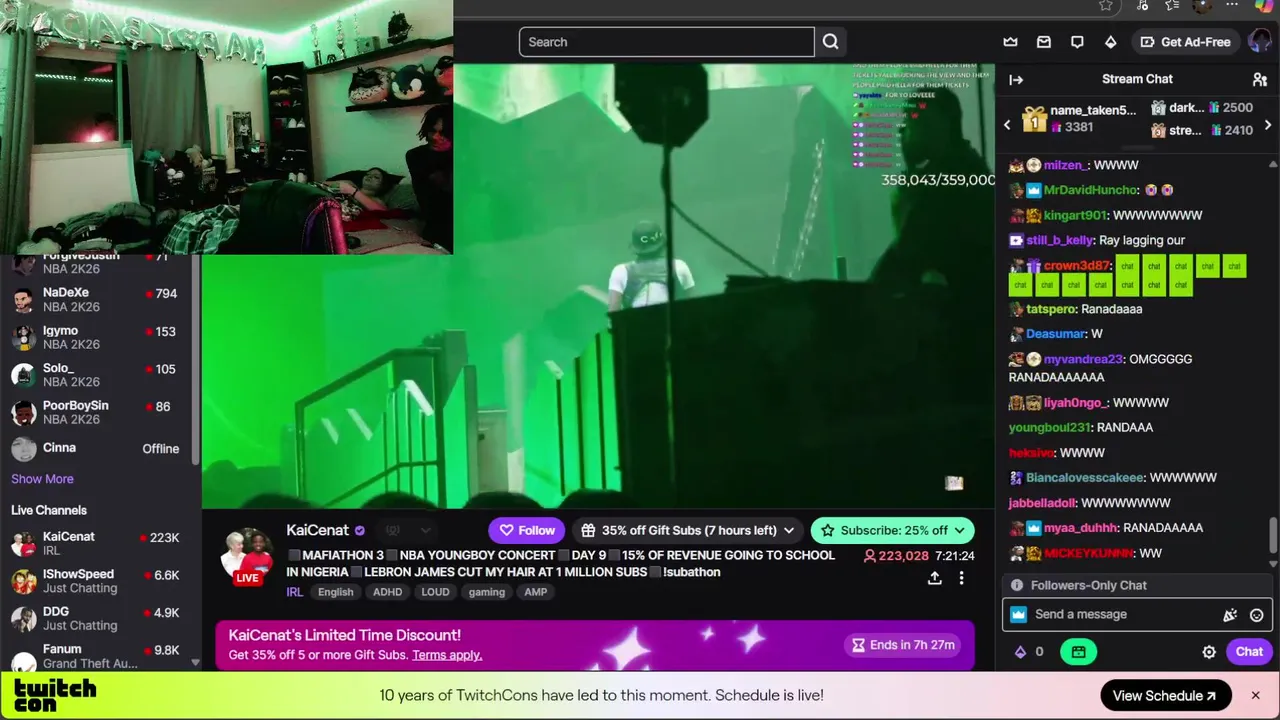Open Igymo channel in sidebar

pyautogui.click(x=96, y=338)
